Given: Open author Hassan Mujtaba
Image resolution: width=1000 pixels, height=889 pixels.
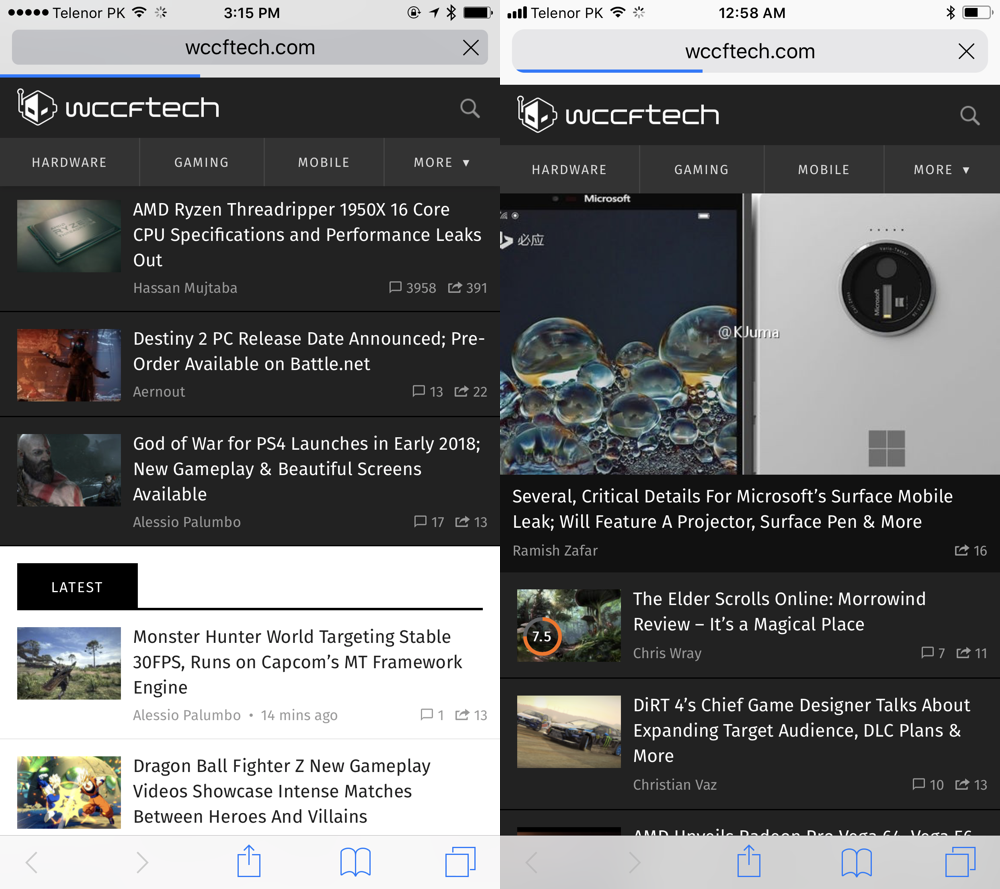Looking at the screenshot, I should pos(185,288).
